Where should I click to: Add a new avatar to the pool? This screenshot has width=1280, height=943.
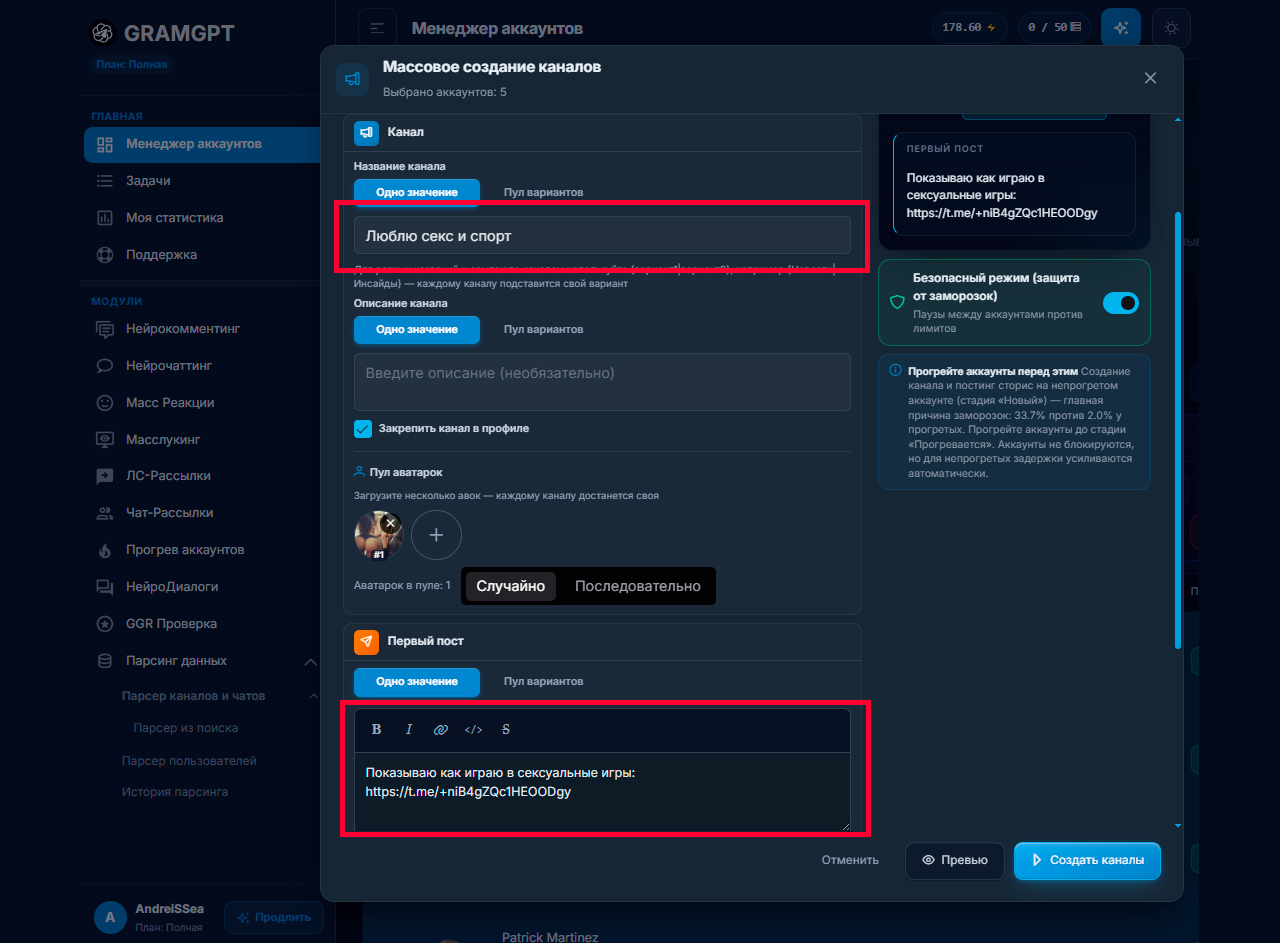point(436,535)
